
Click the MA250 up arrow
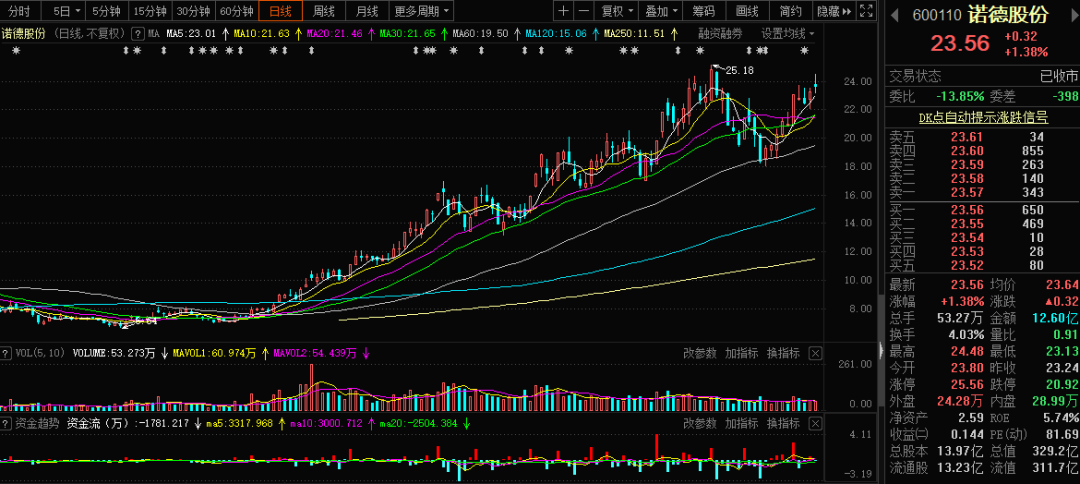point(674,33)
